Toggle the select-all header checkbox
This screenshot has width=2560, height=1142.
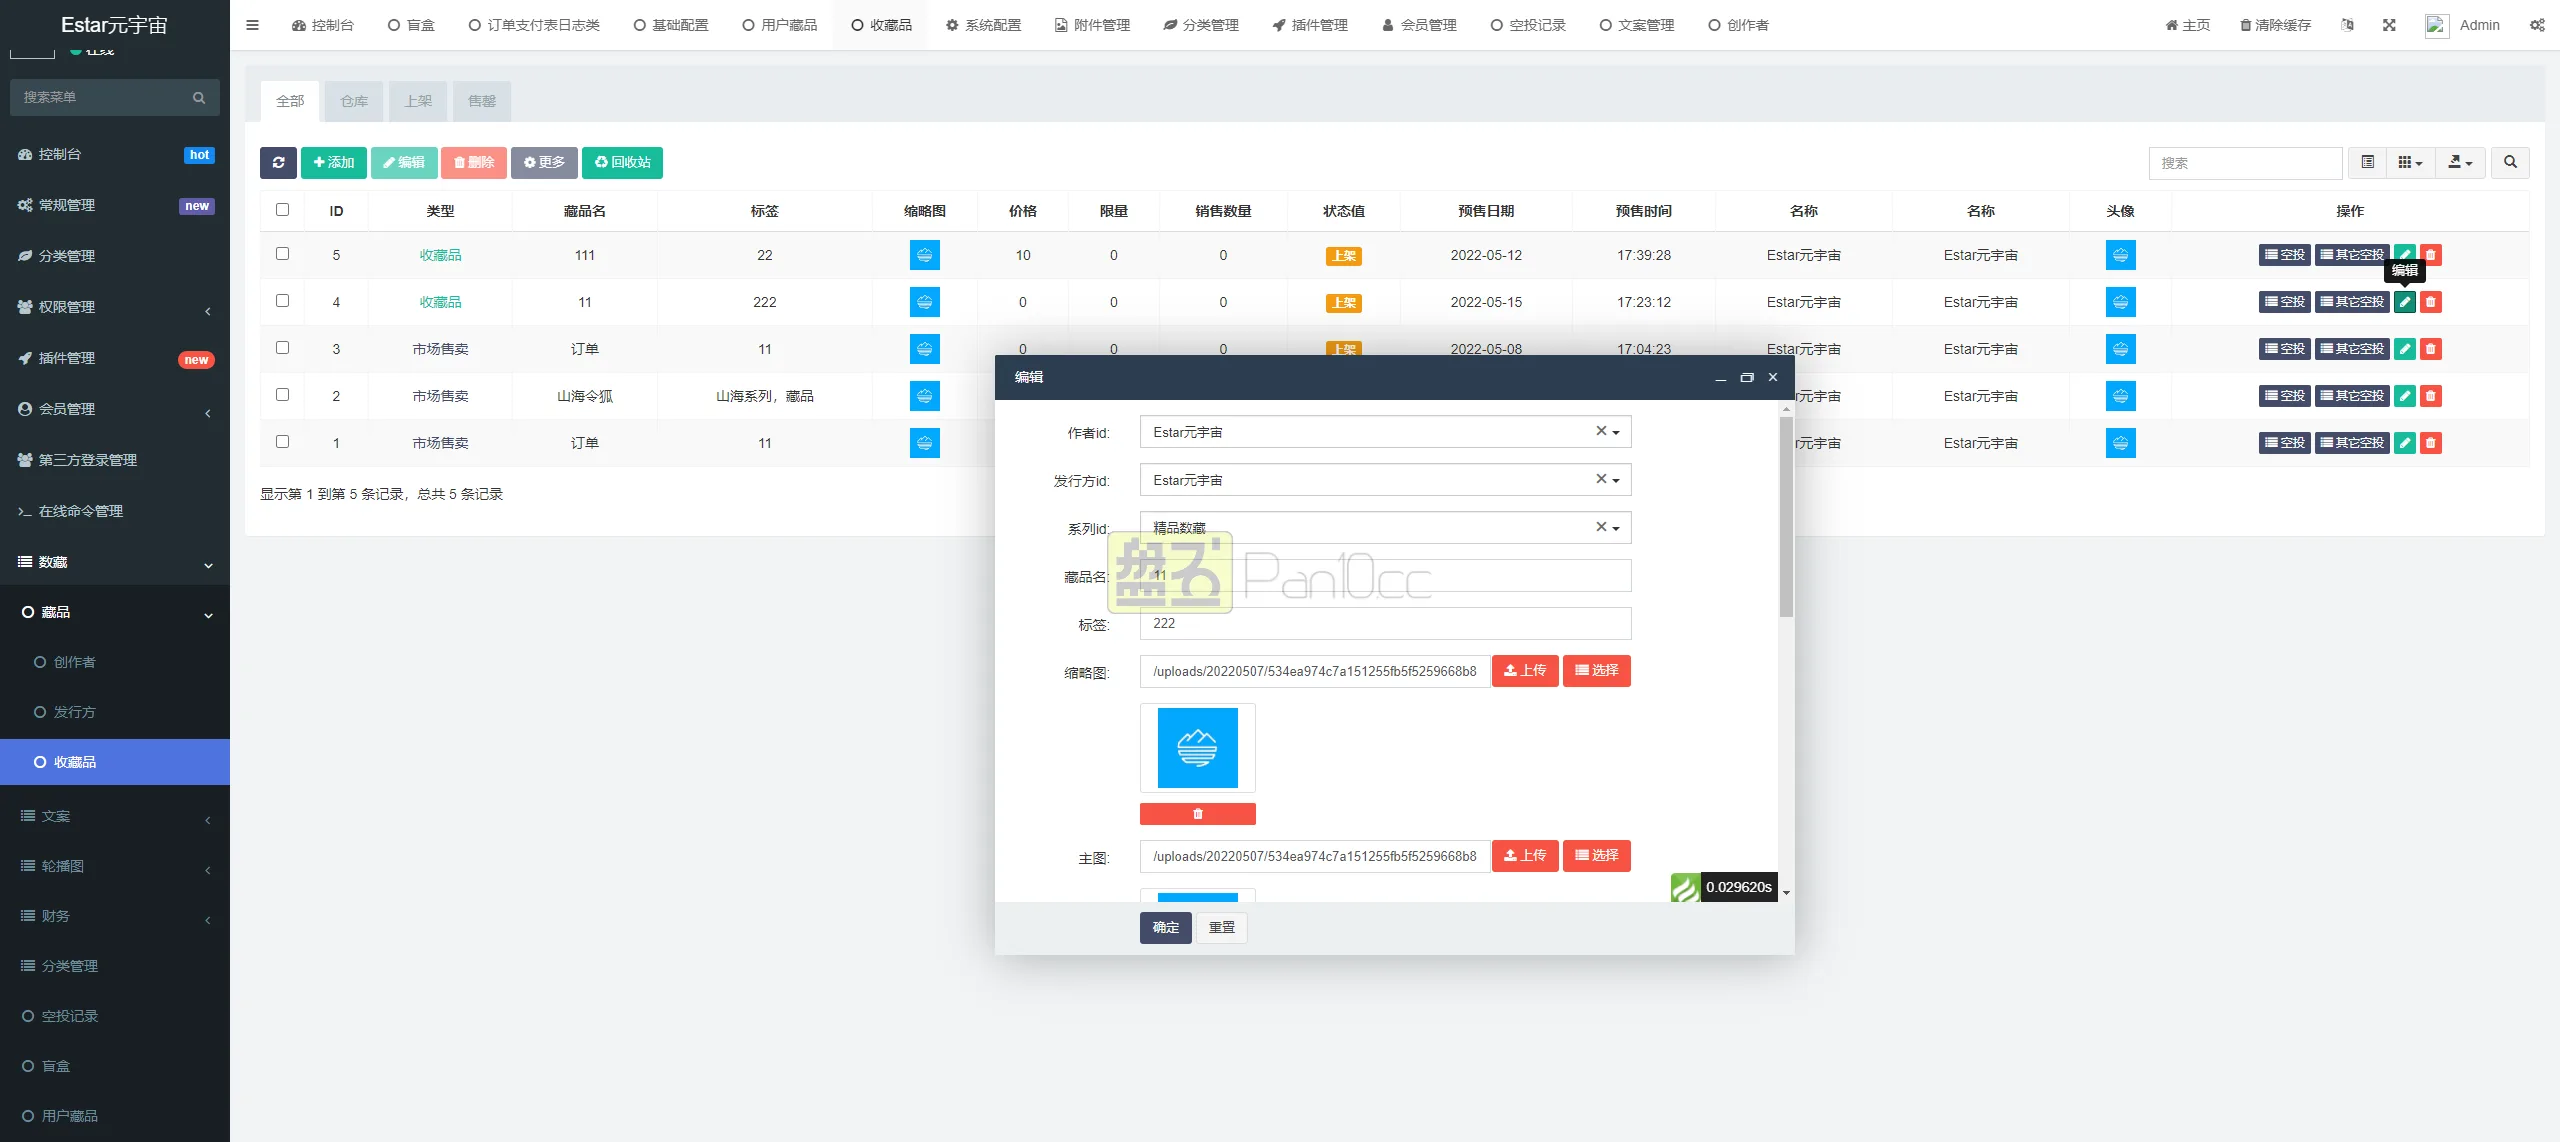(282, 210)
